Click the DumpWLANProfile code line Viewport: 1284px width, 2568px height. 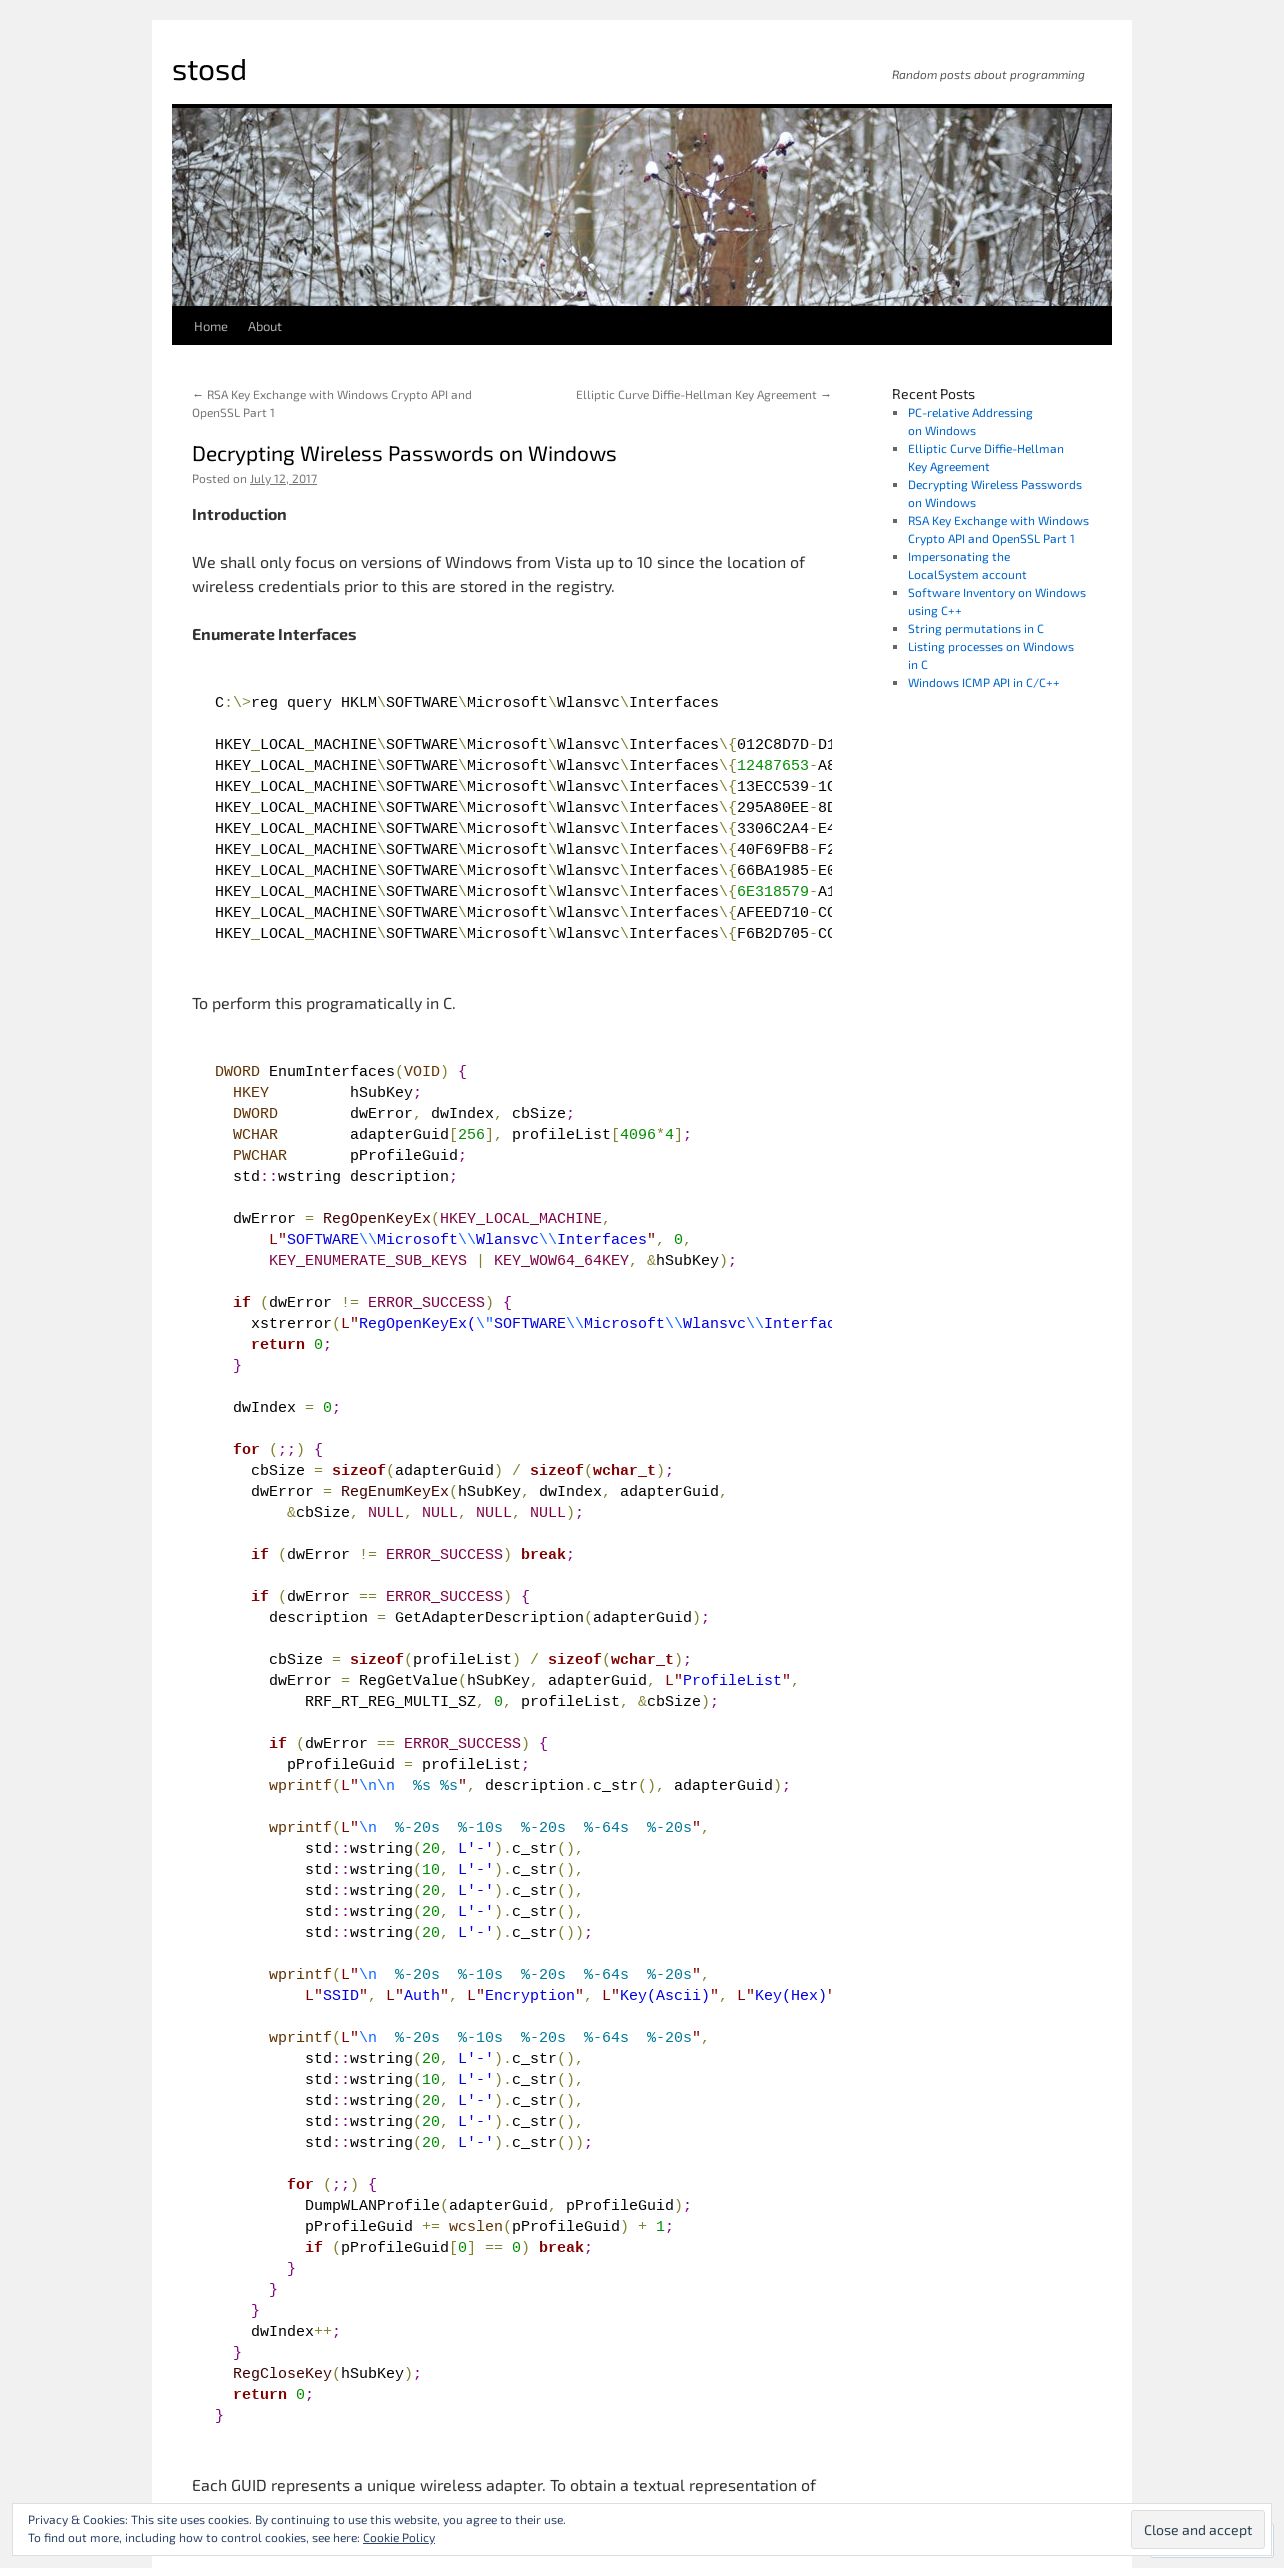498,2206
